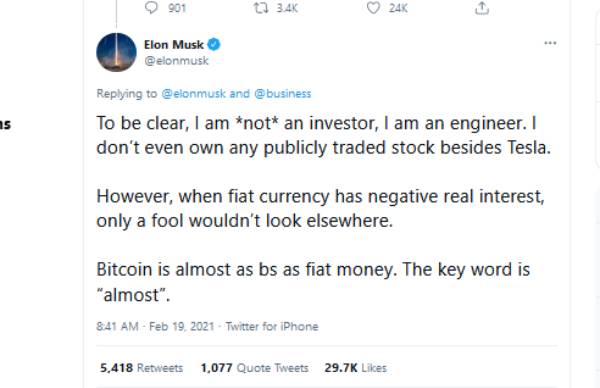This screenshot has width=600, height=388.
Task: Click the 901 reply count
Action: point(177,8)
